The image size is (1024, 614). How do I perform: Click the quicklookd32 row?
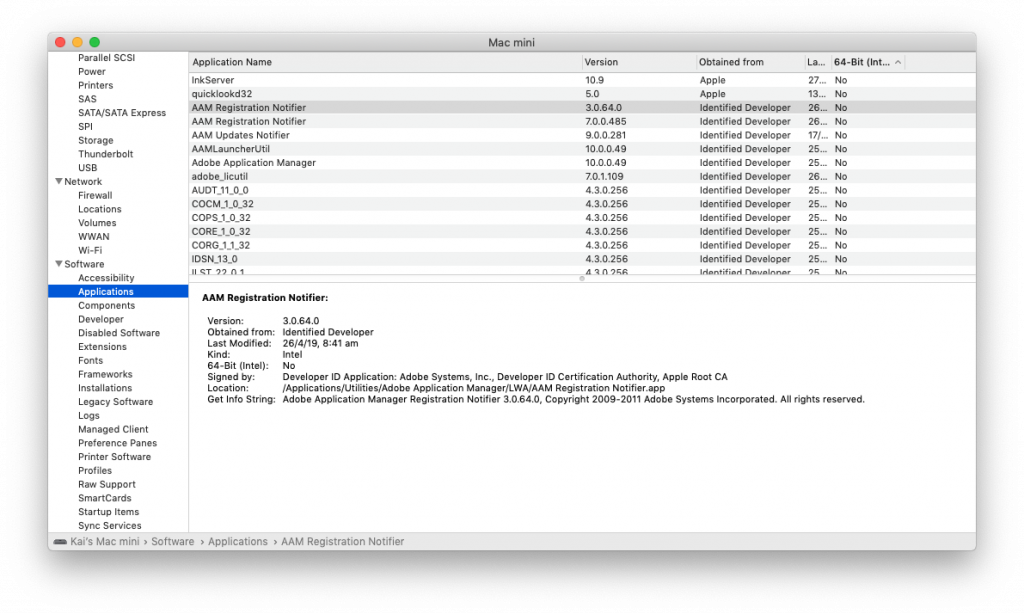[222, 93]
